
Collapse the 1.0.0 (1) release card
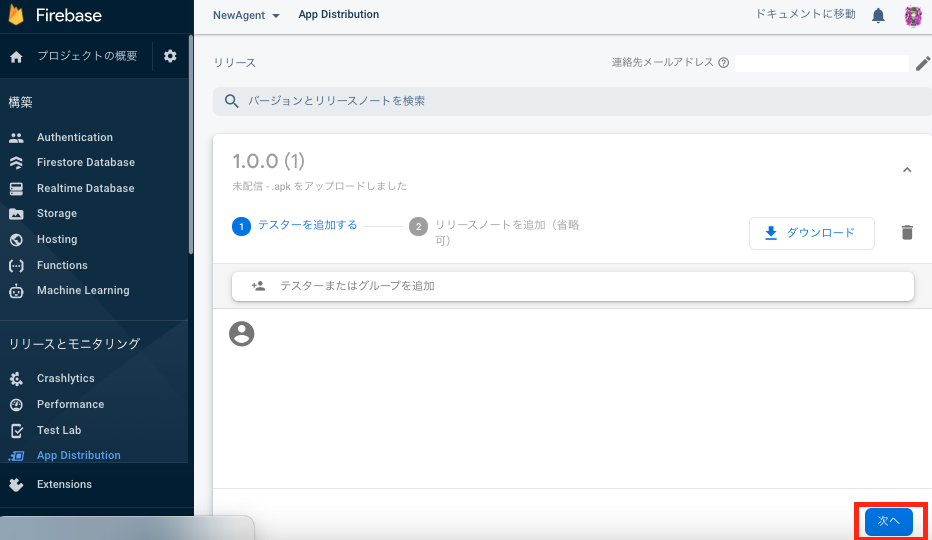pyautogui.click(x=907, y=170)
